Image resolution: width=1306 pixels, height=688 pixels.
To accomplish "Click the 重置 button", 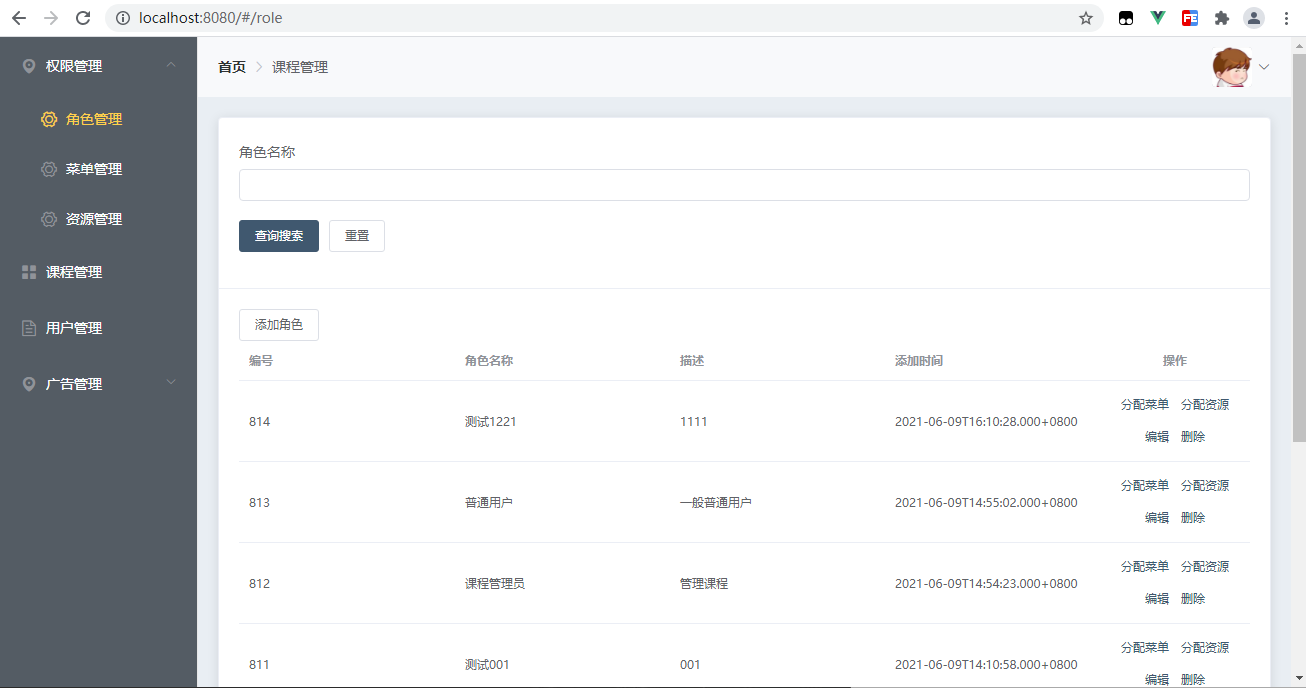I will coord(357,236).
